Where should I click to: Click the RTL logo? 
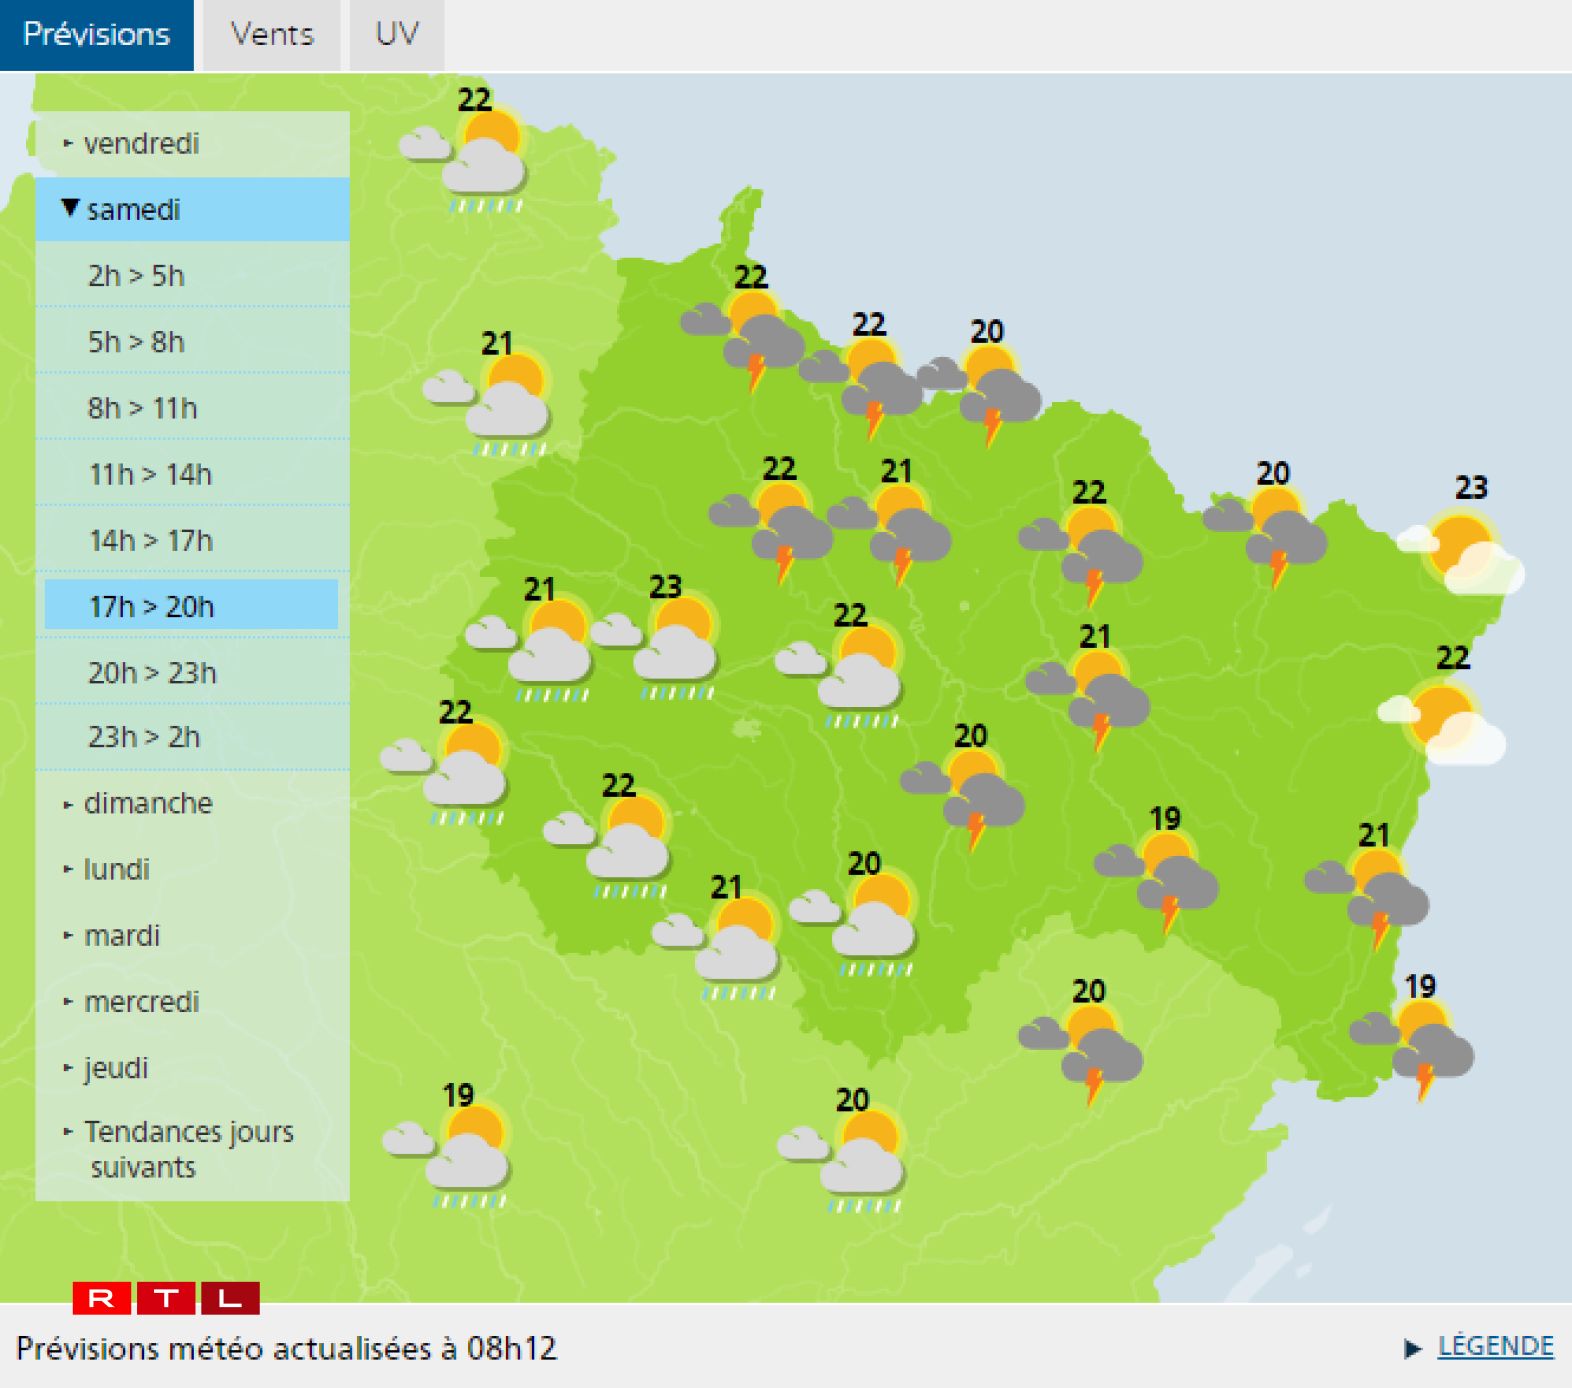(x=166, y=1297)
